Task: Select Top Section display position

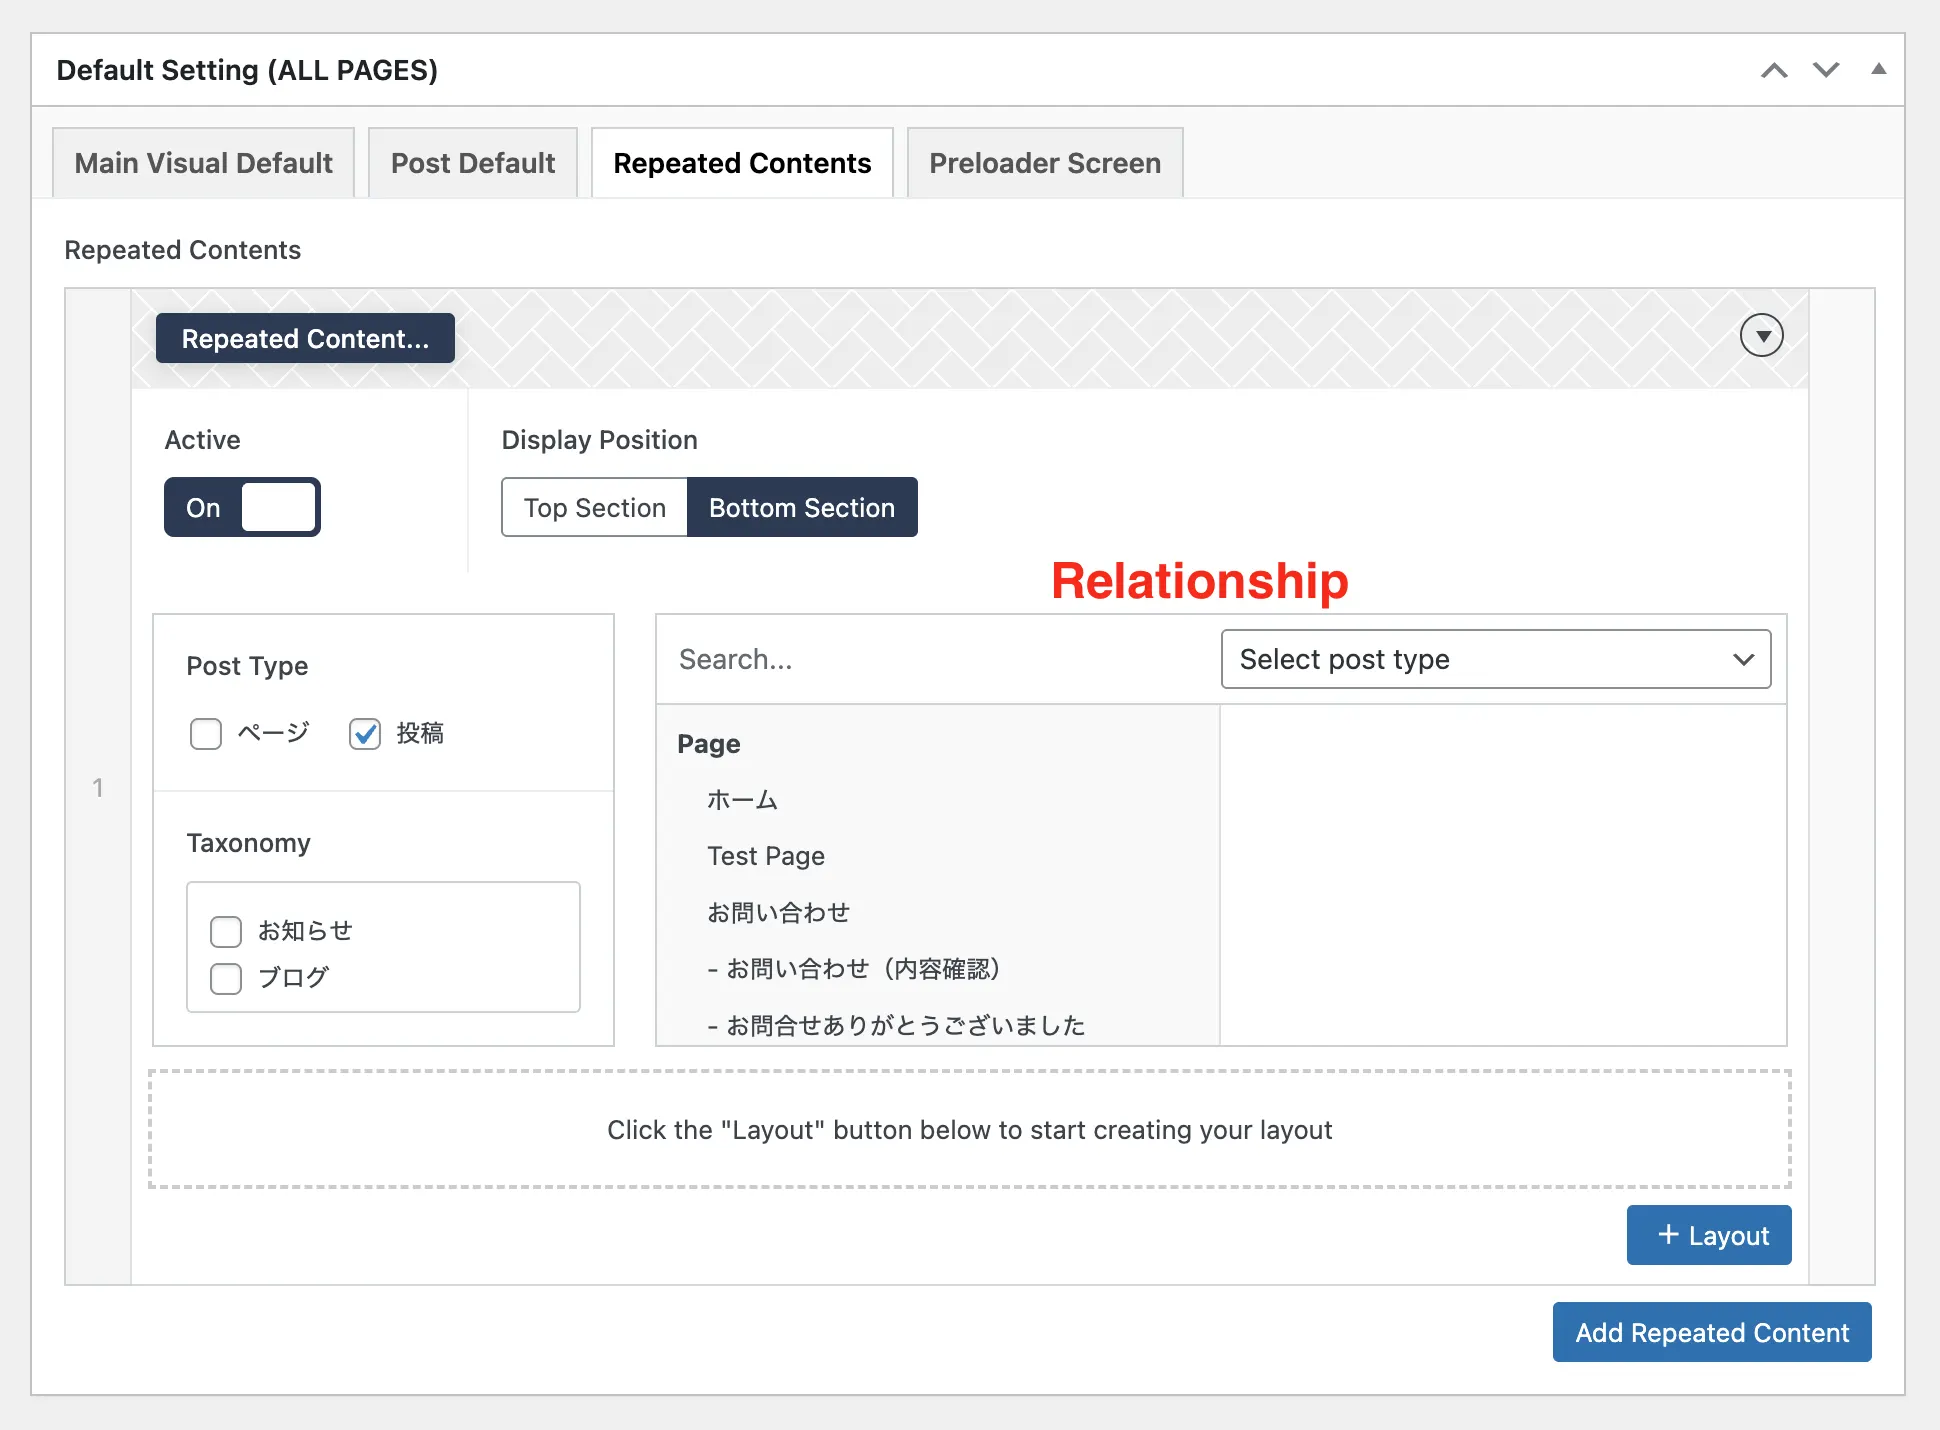Action: 594,507
